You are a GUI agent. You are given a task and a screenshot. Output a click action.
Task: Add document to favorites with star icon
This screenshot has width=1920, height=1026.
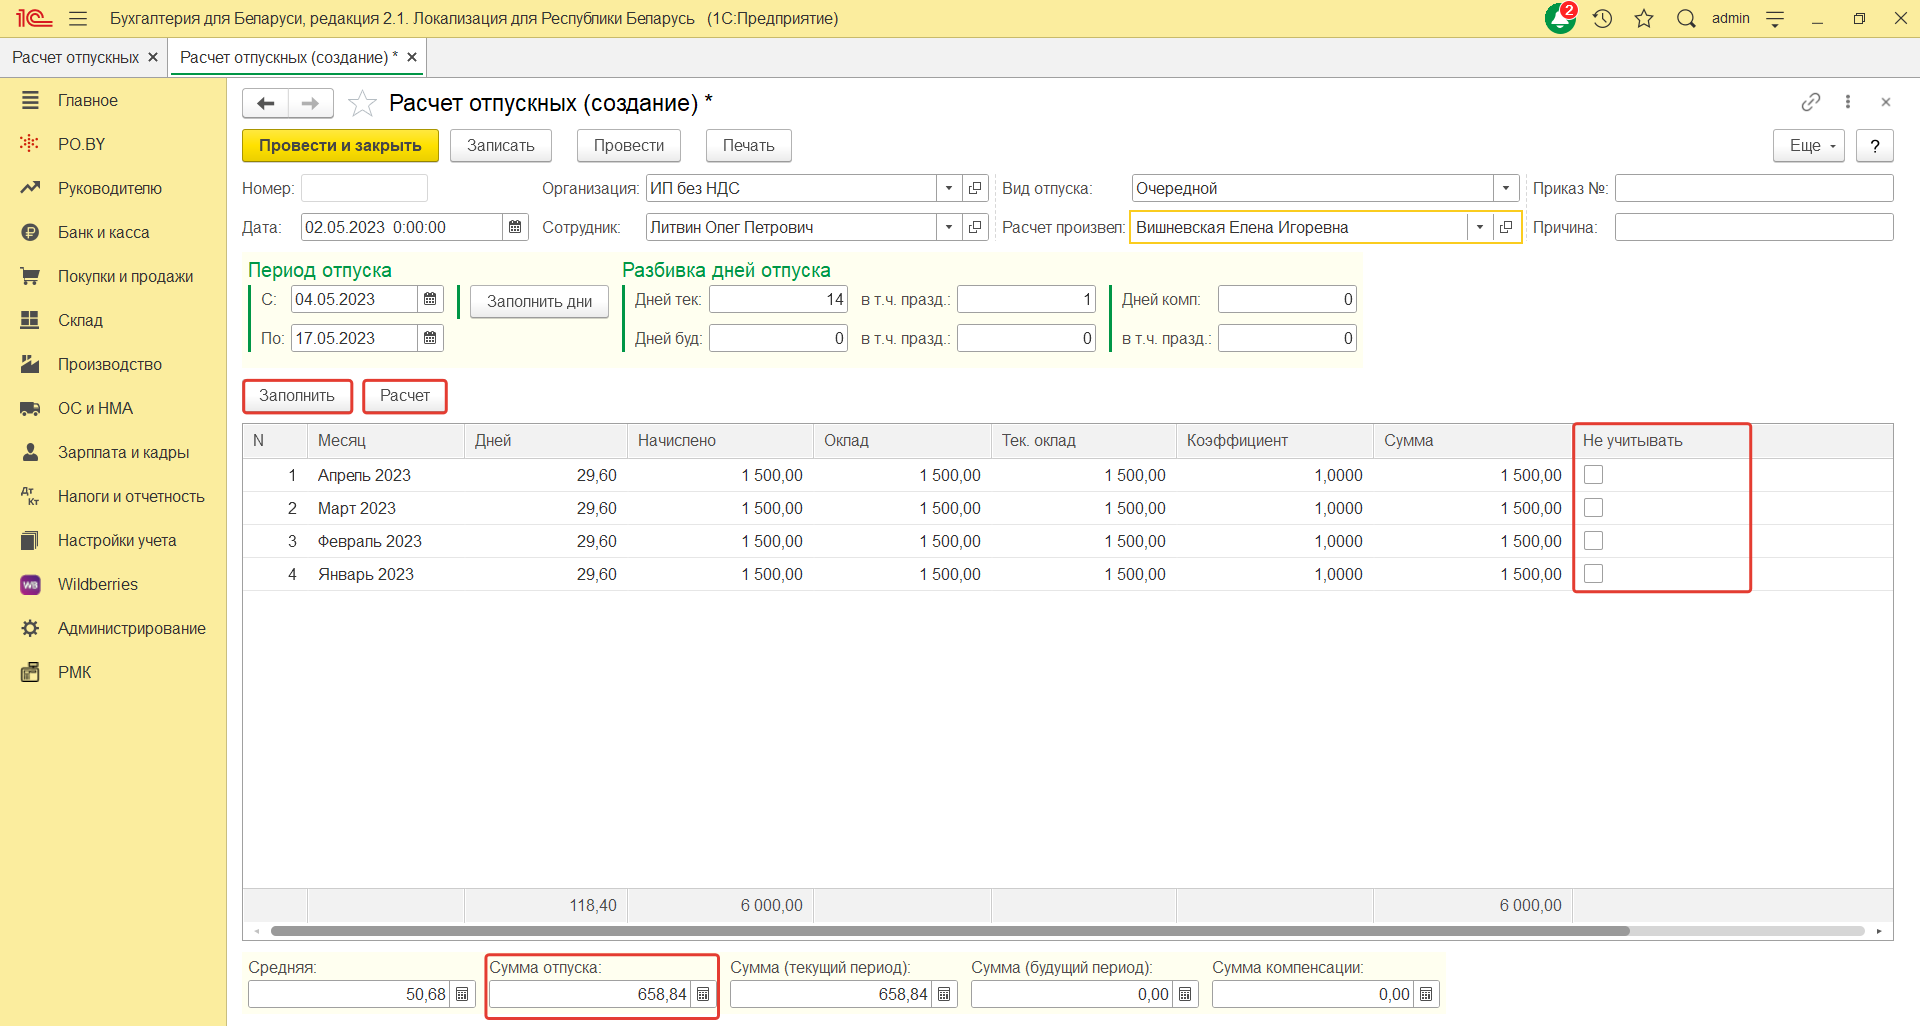[362, 104]
